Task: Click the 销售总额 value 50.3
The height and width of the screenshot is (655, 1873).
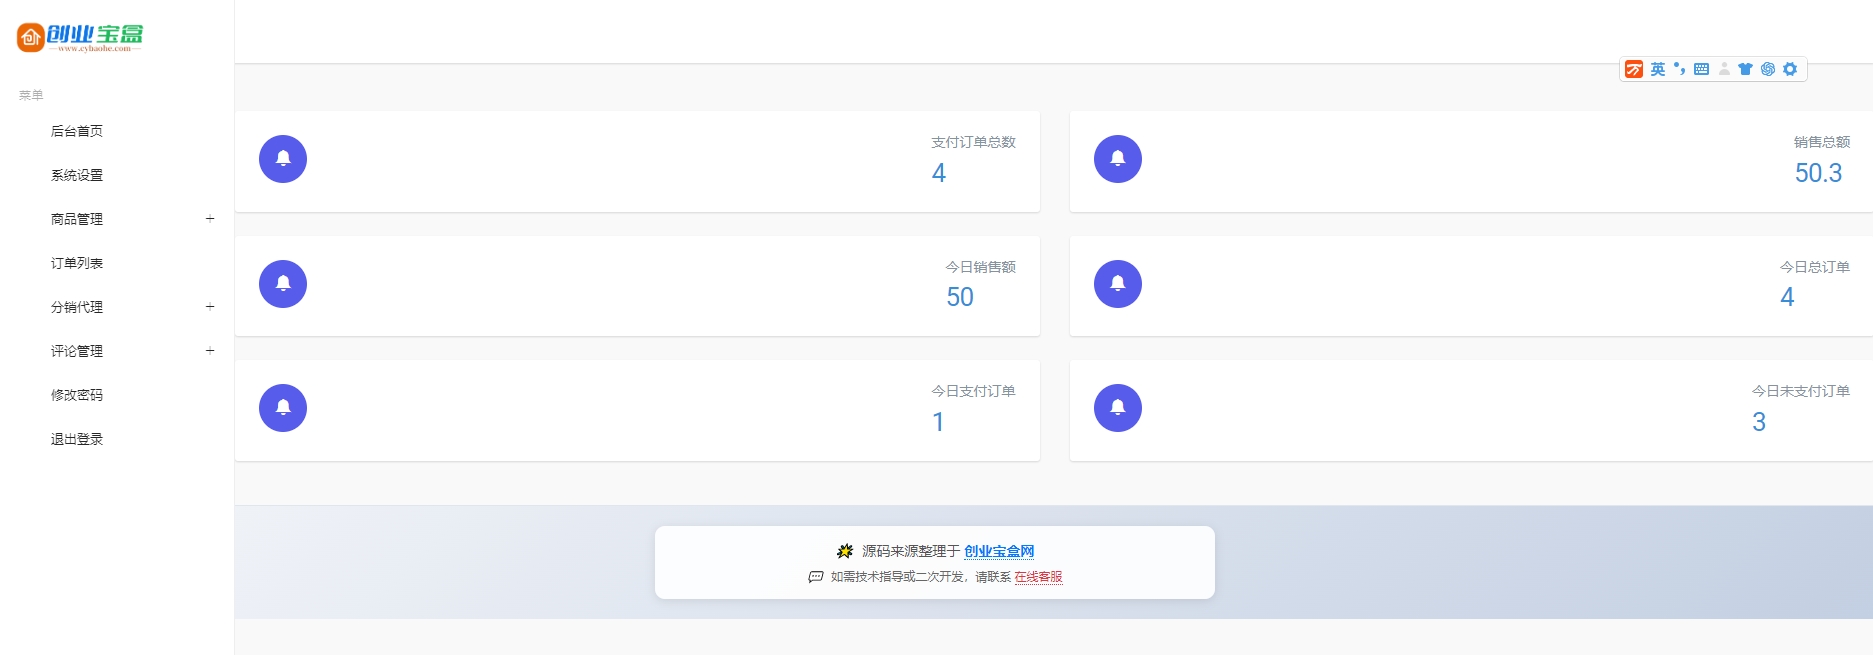Action: coord(1818,173)
